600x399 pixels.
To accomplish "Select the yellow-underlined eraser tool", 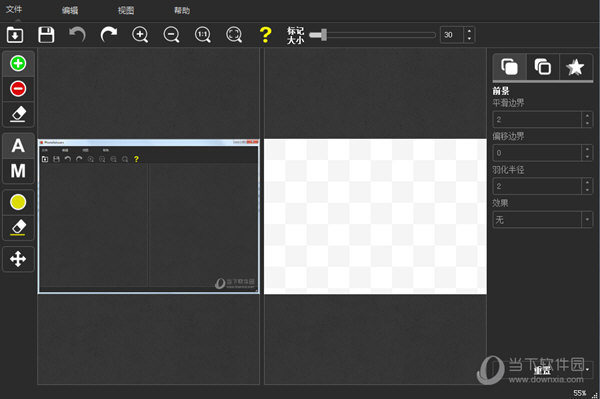I will click(x=18, y=228).
